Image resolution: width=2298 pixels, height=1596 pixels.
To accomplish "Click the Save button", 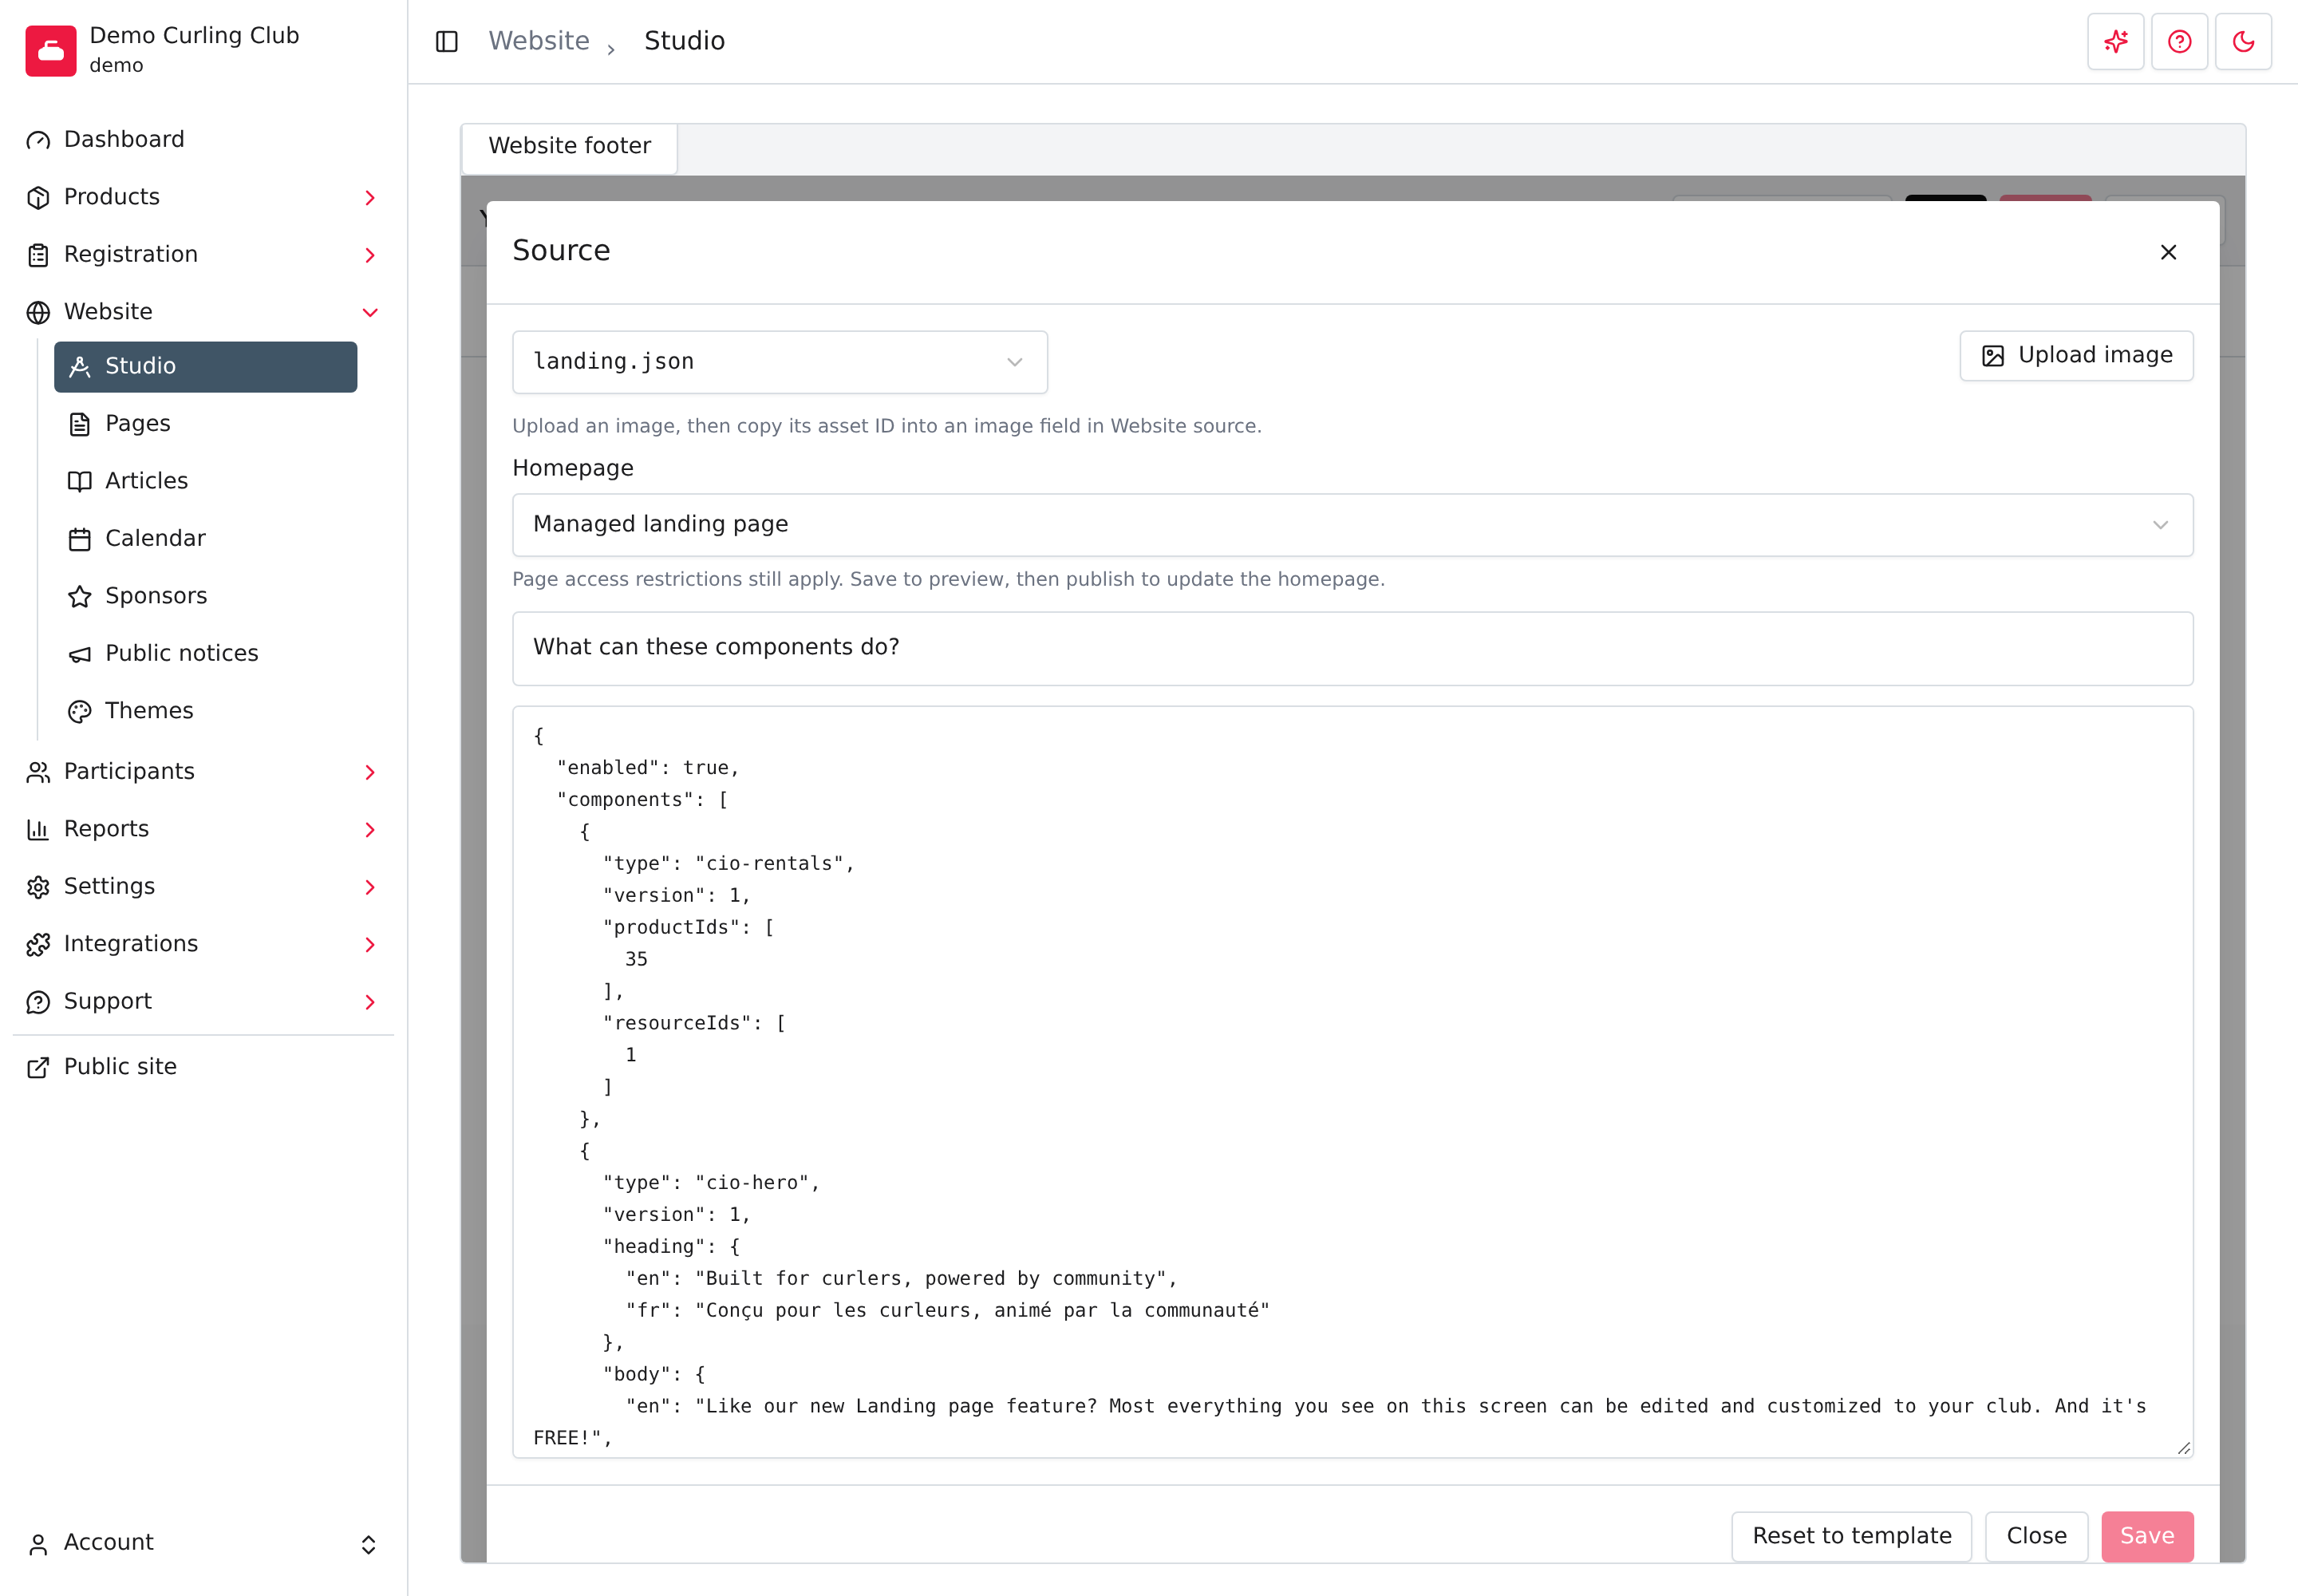I will (x=2147, y=1536).
